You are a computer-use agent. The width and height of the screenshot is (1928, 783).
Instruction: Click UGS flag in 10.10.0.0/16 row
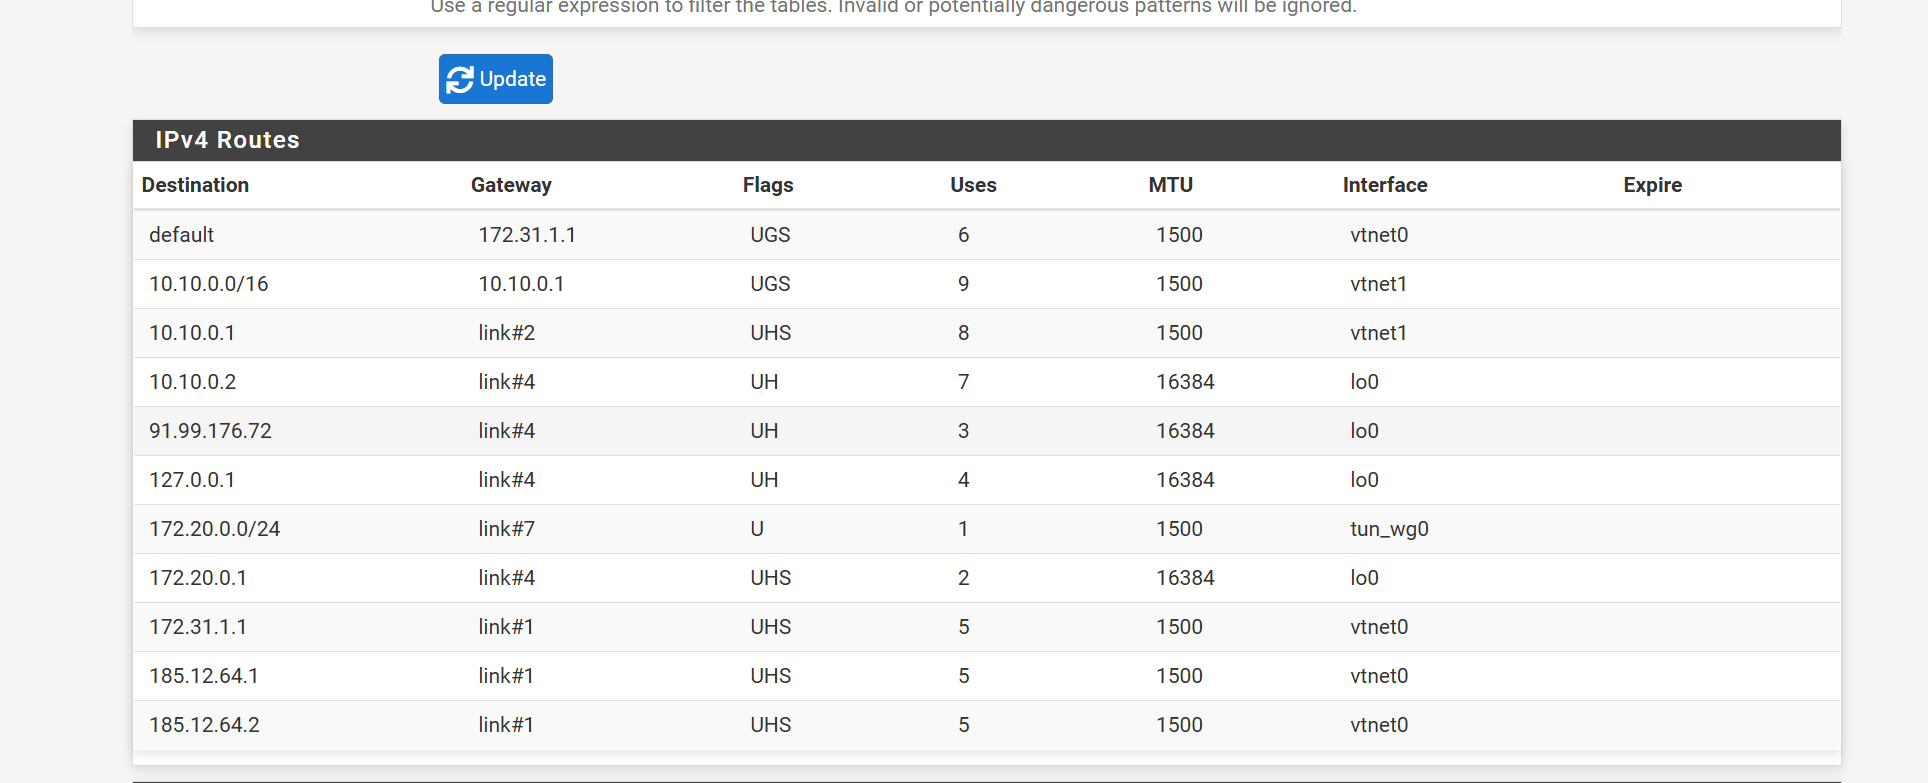click(x=770, y=284)
